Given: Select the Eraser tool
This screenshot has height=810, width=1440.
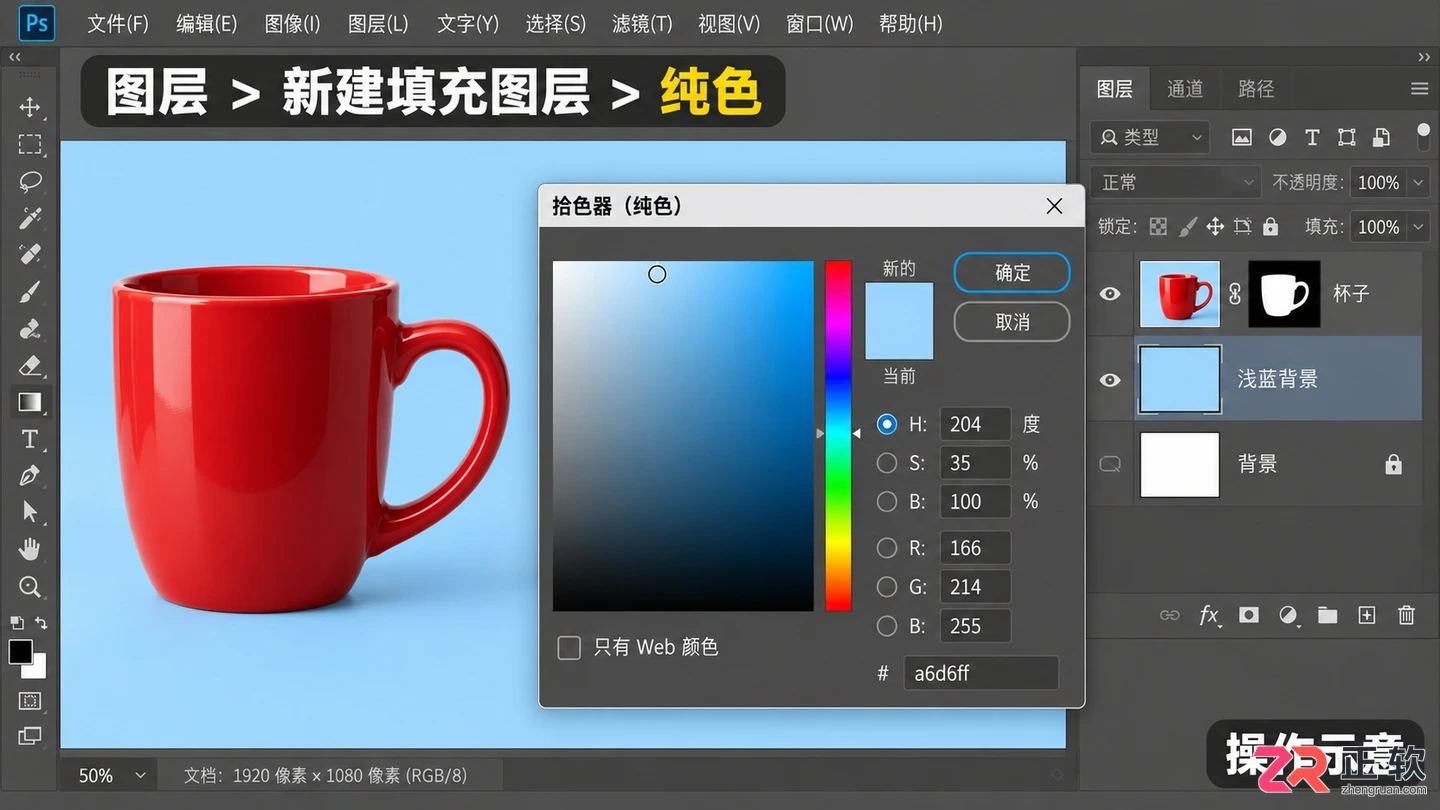Looking at the screenshot, I should 30,365.
